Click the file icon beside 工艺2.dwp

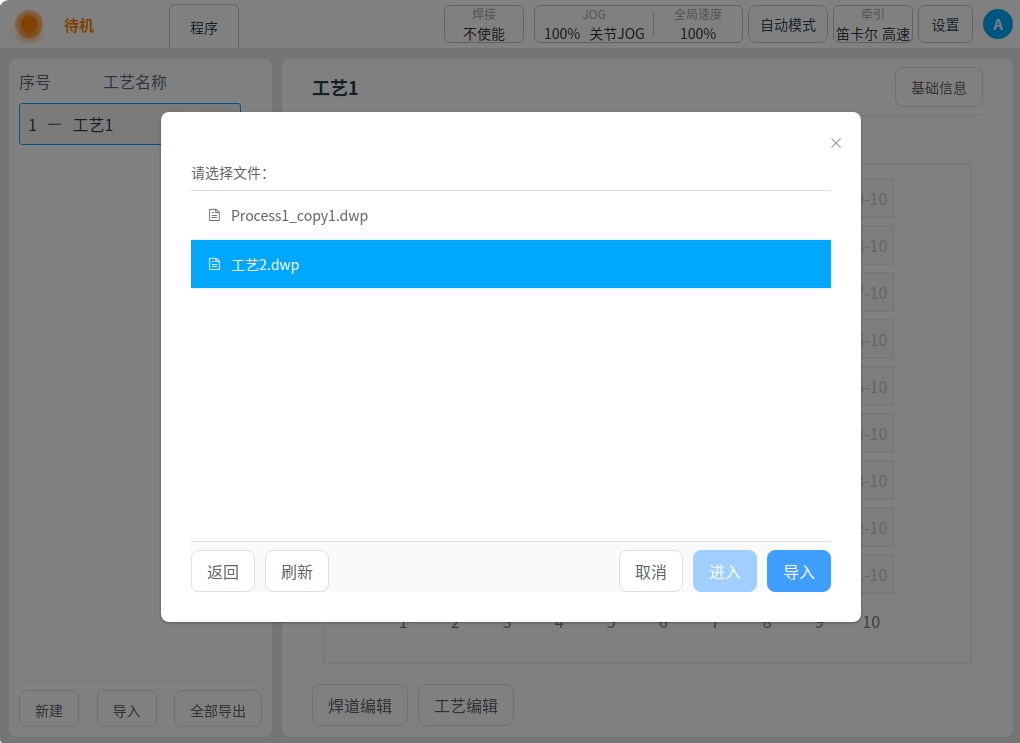(213, 265)
